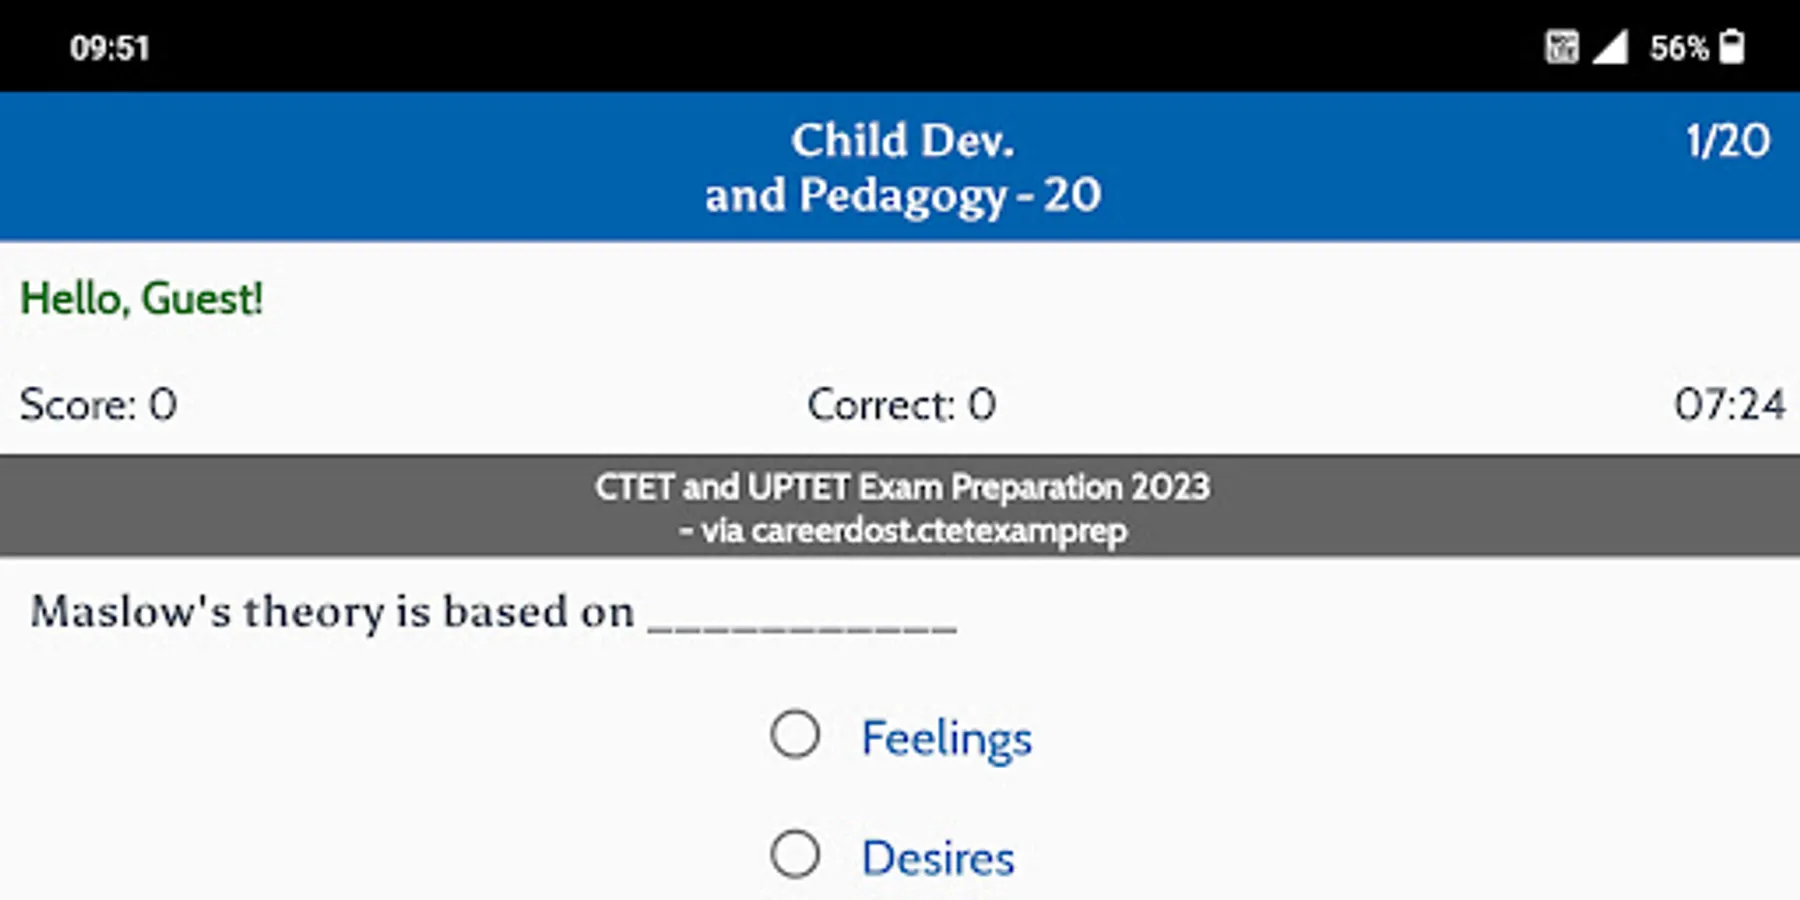The height and width of the screenshot is (900, 1800).
Task: Select the Feelings radio button
Action: (x=795, y=735)
